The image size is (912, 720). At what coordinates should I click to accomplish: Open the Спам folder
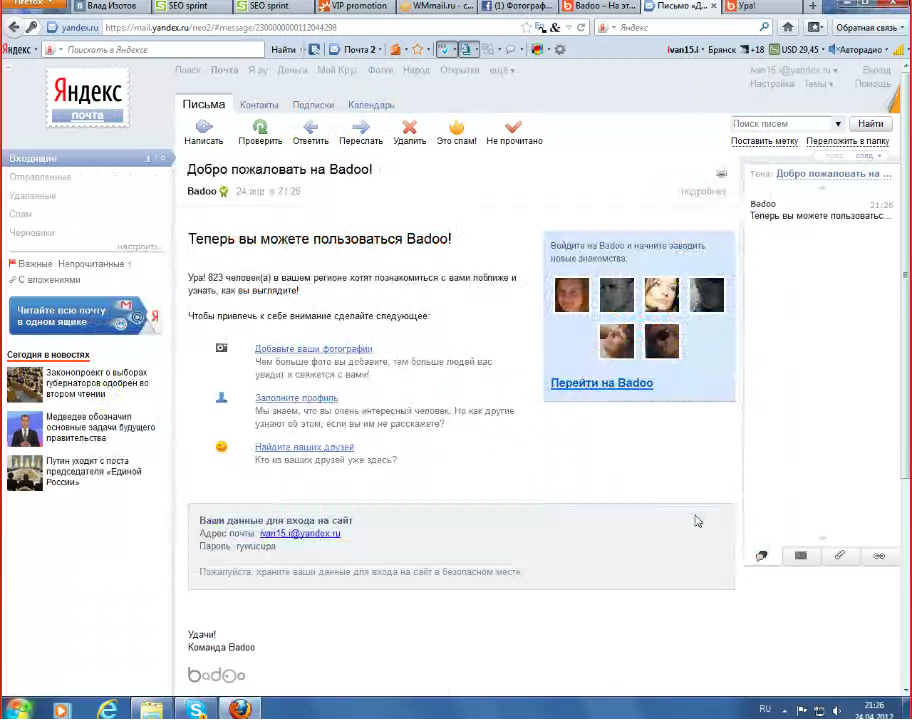[x=20, y=214]
